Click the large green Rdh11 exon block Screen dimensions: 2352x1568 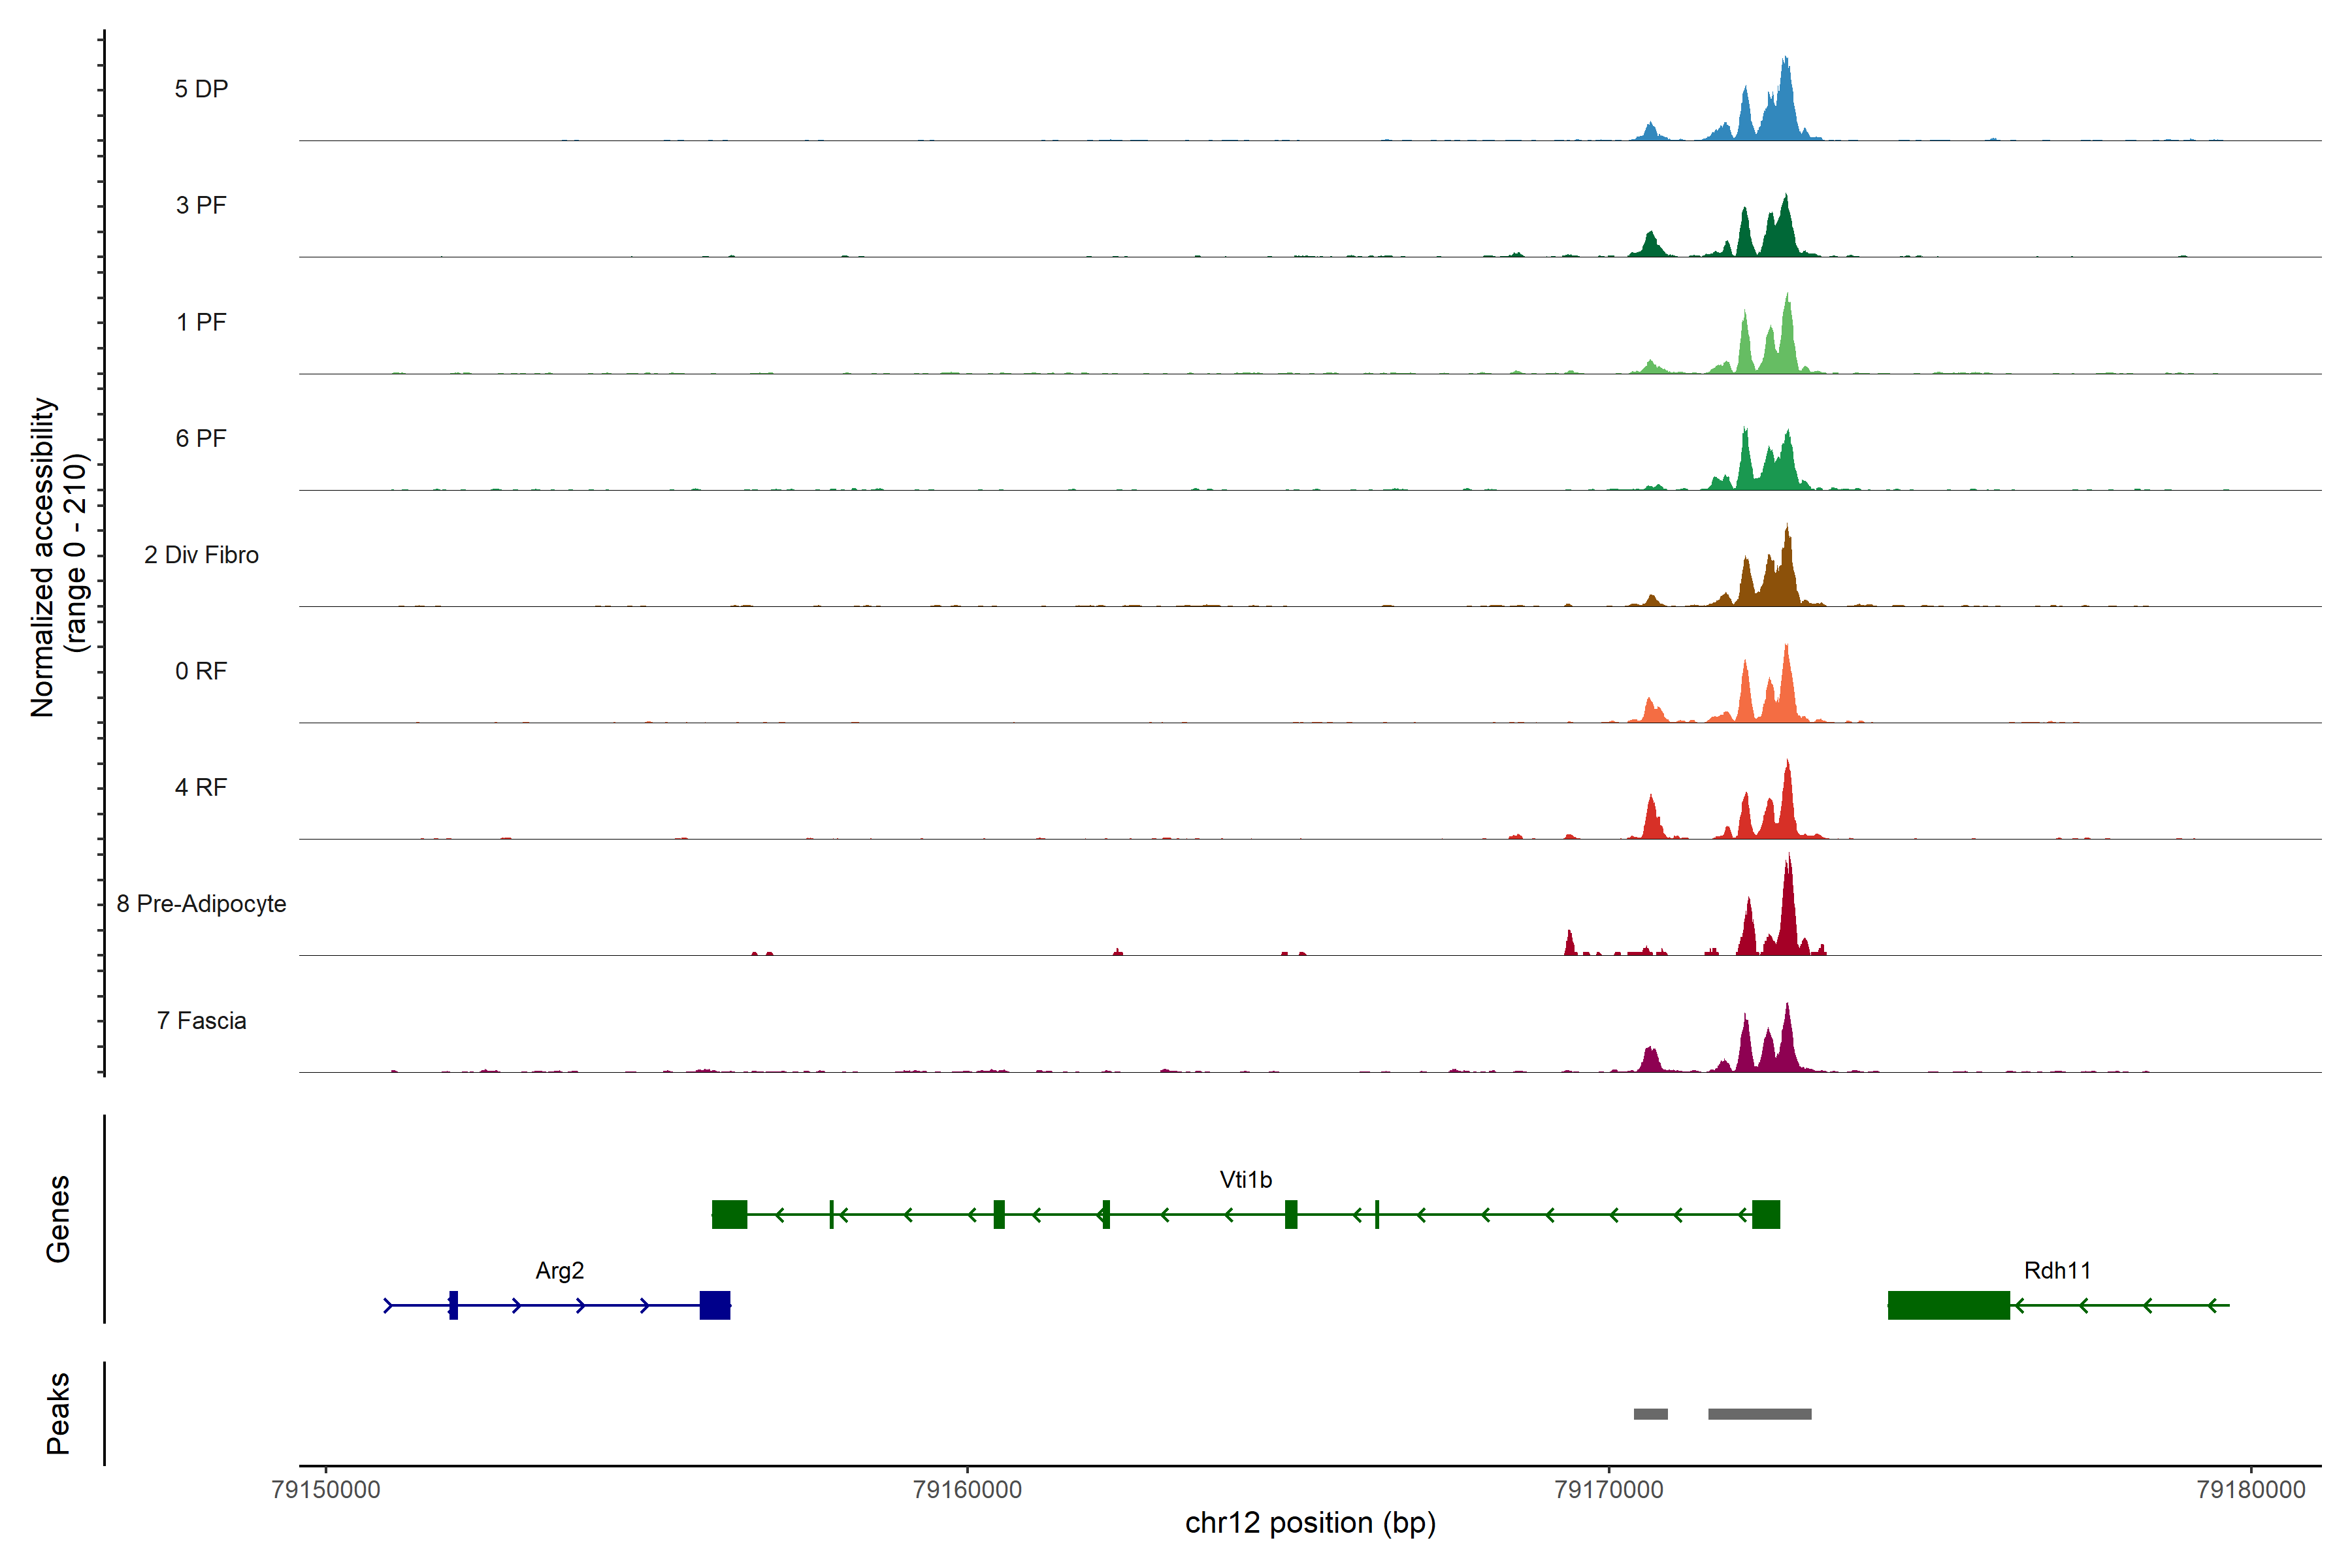[1948, 1305]
